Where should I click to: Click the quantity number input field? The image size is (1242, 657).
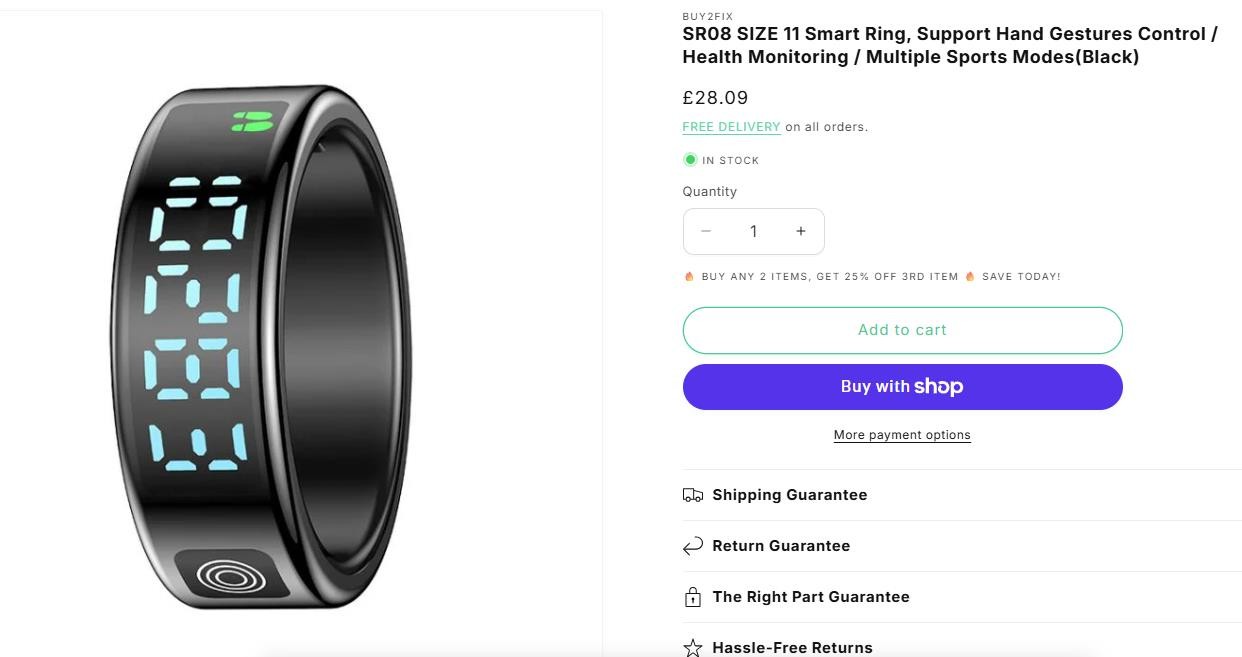(x=753, y=231)
